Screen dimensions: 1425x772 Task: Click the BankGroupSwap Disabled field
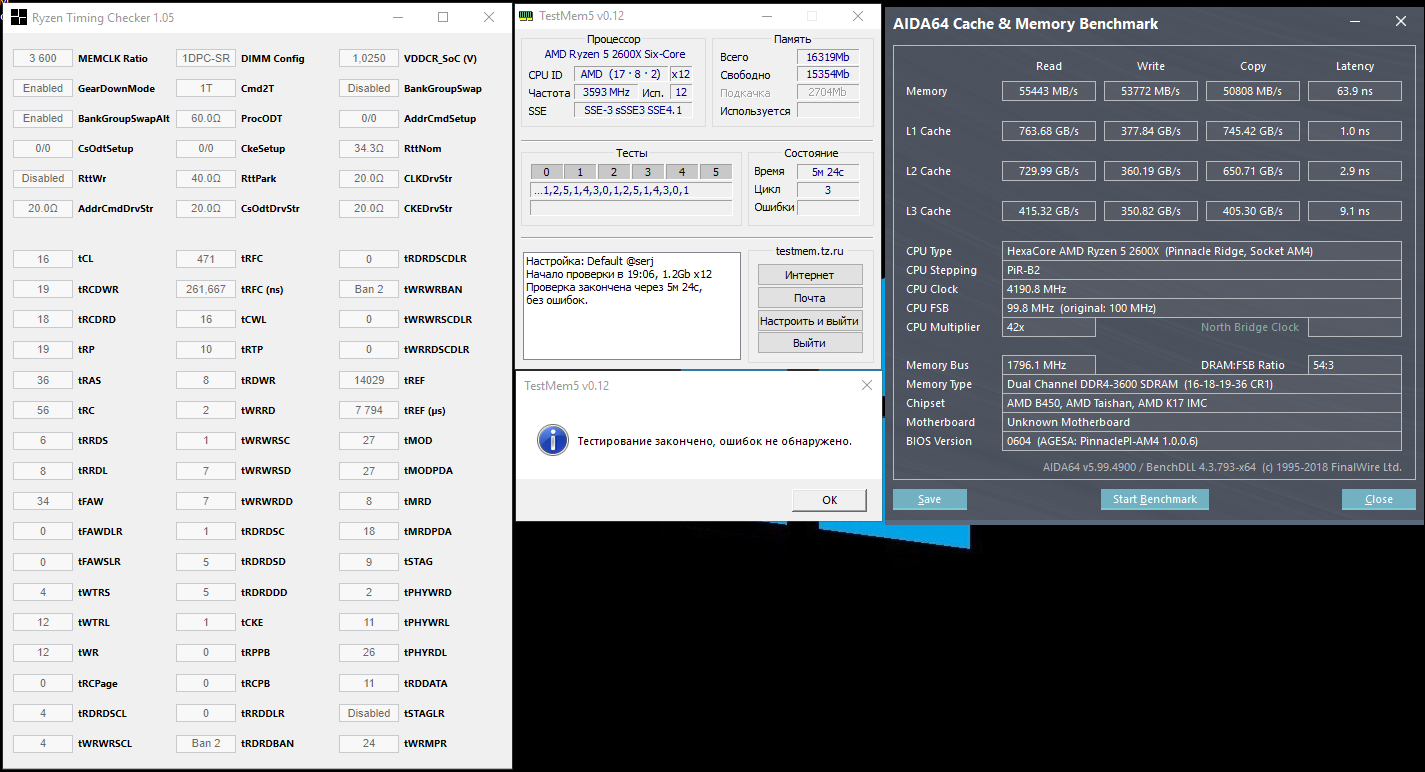tap(369, 88)
